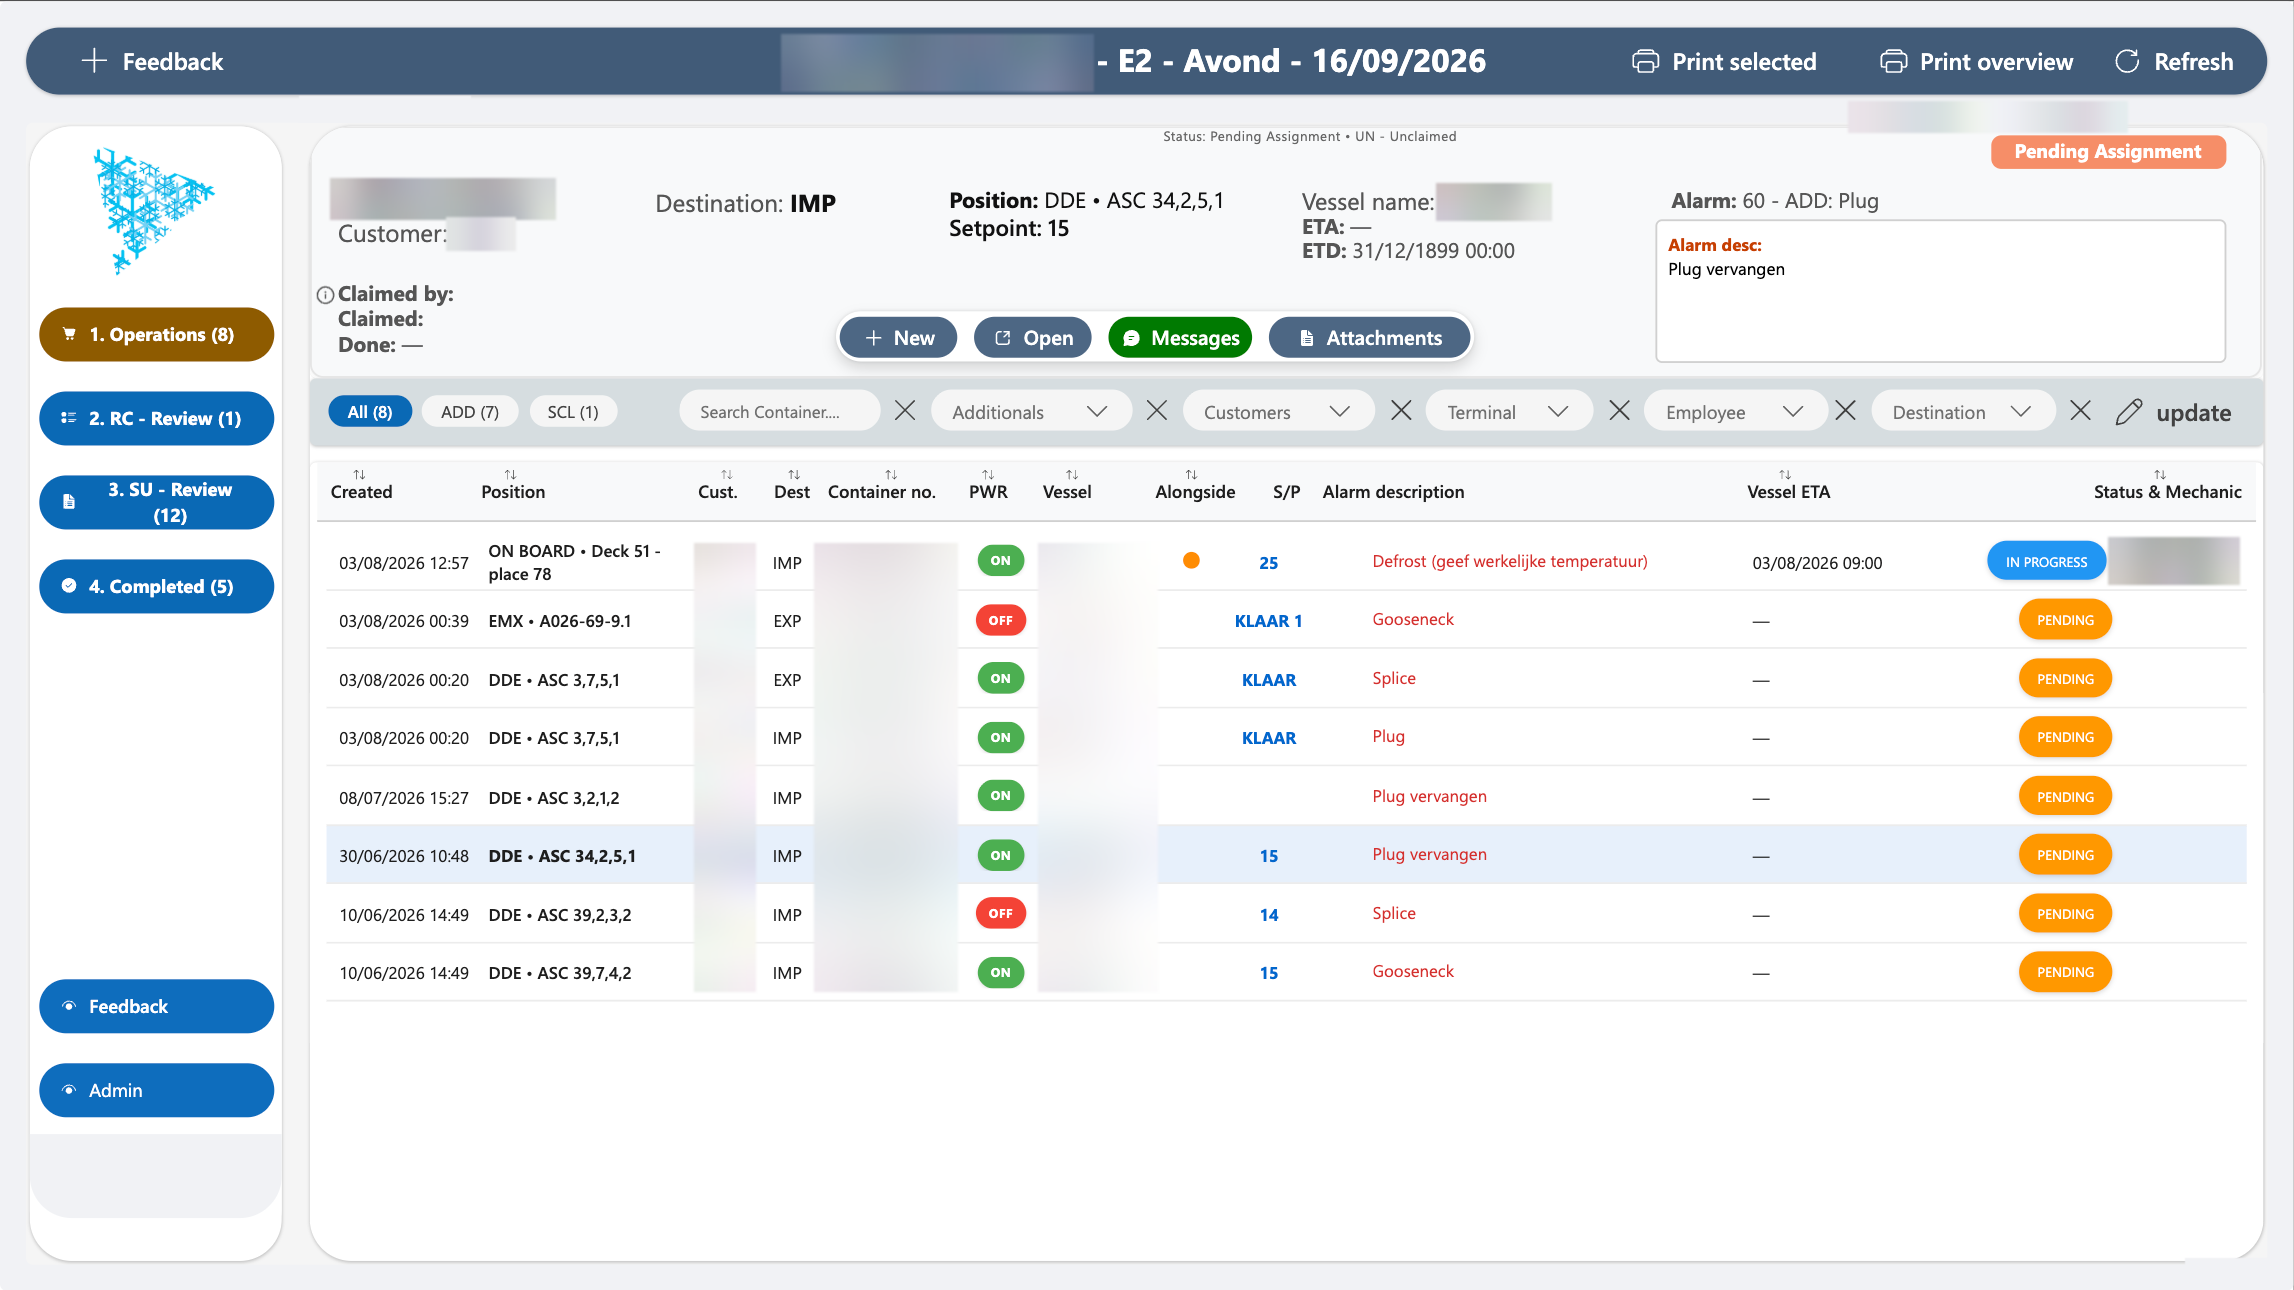Click the Refresh circular arrow icon

(x=2127, y=62)
